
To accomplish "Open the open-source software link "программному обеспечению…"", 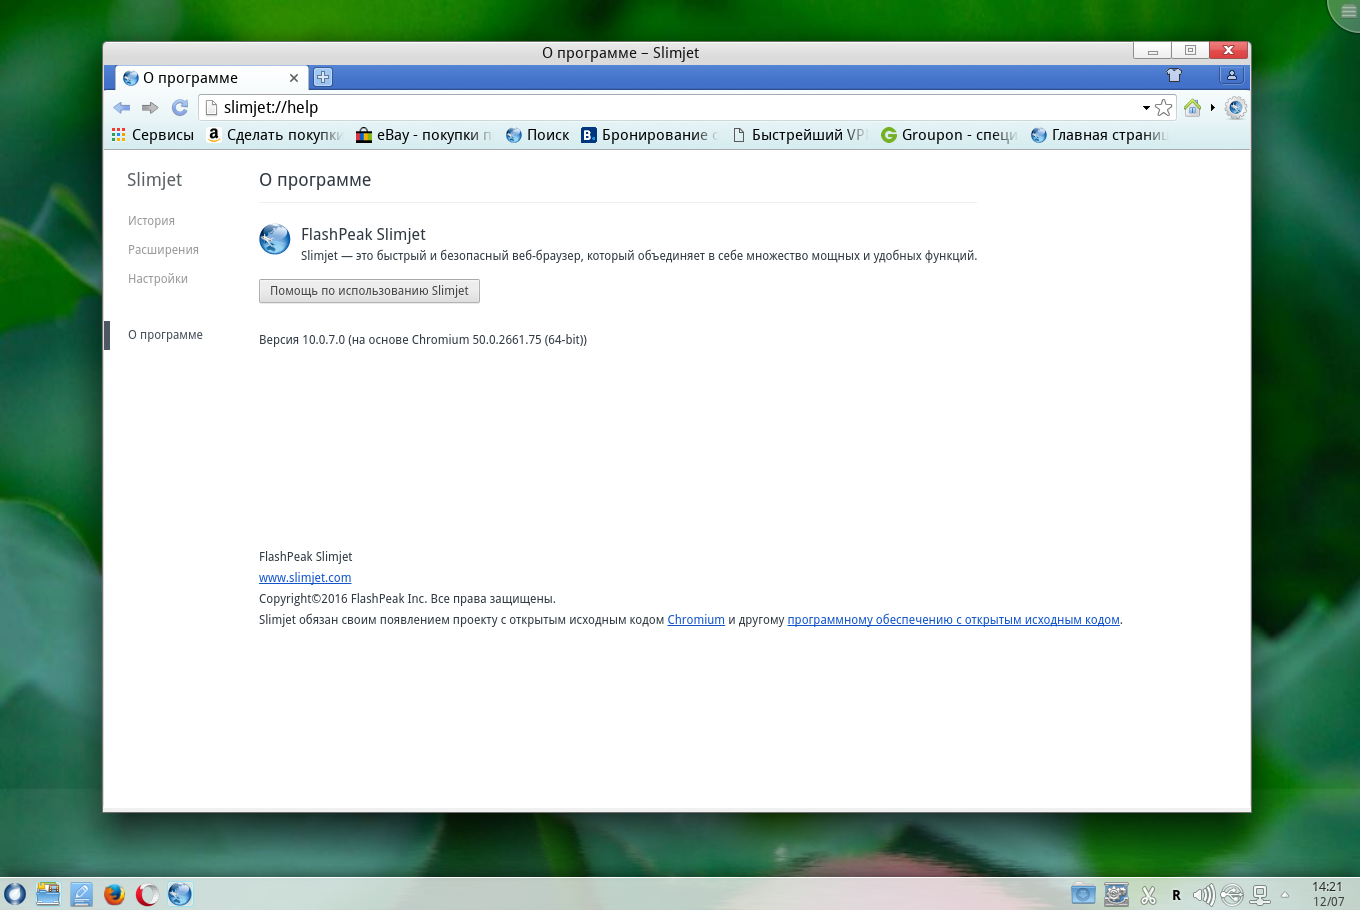I will click(954, 620).
